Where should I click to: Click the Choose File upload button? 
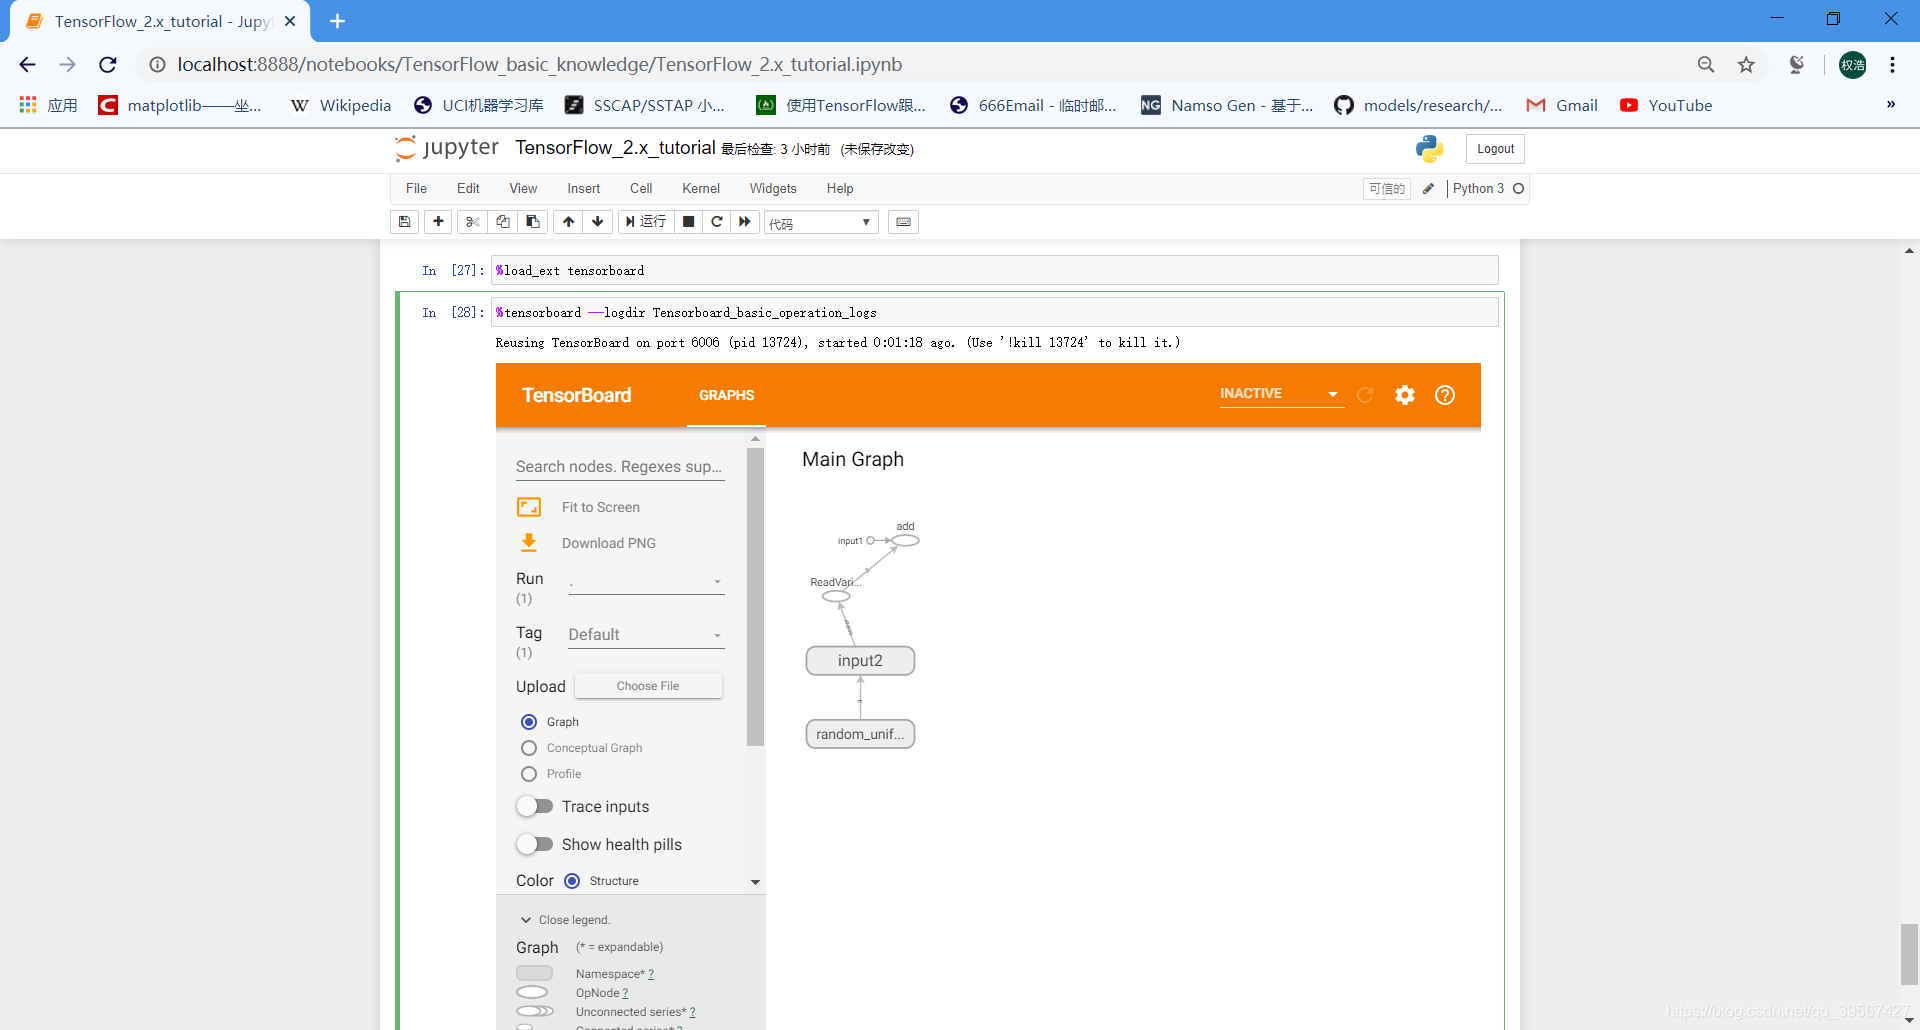648,686
